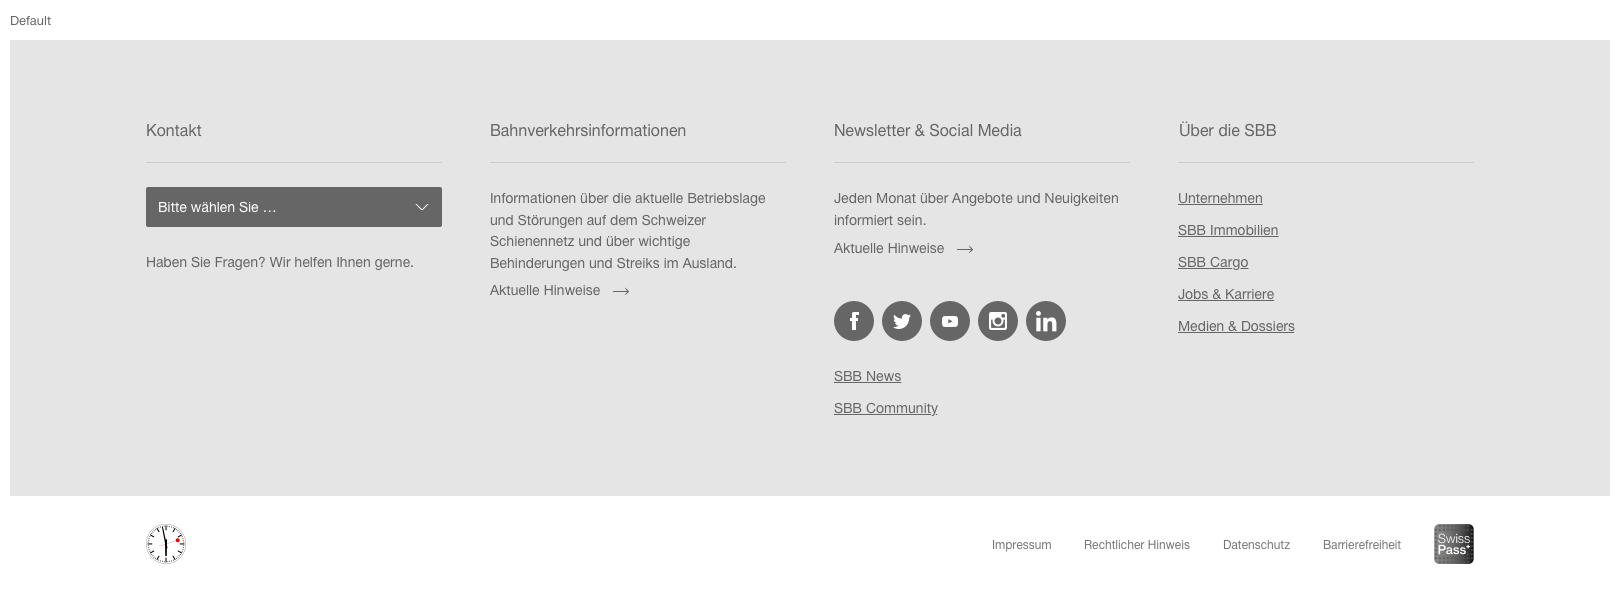This screenshot has width=1620, height=602.
Task: Open Aktuelle Hinweise under Newsletter & Social Media
Action: [x=889, y=248]
